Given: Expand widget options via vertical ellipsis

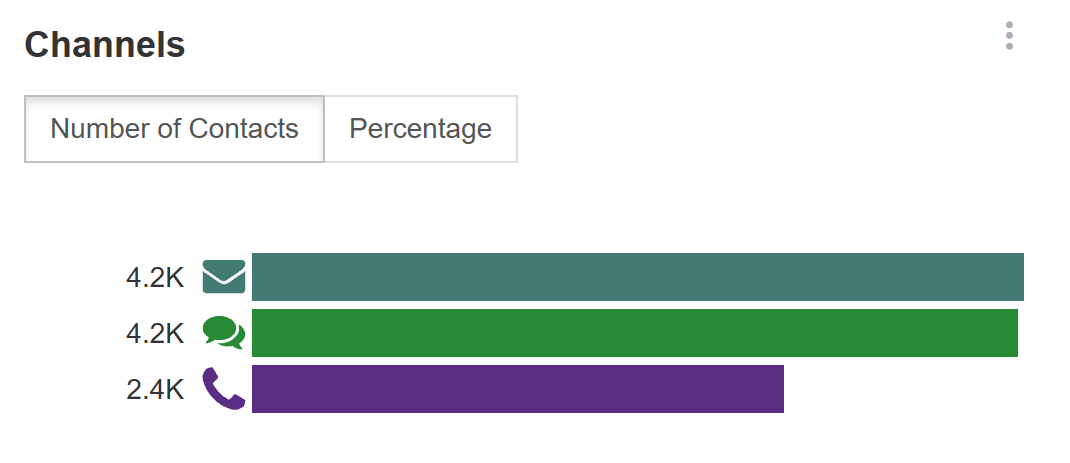Looking at the screenshot, I should pyautogui.click(x=1009, y=36).
